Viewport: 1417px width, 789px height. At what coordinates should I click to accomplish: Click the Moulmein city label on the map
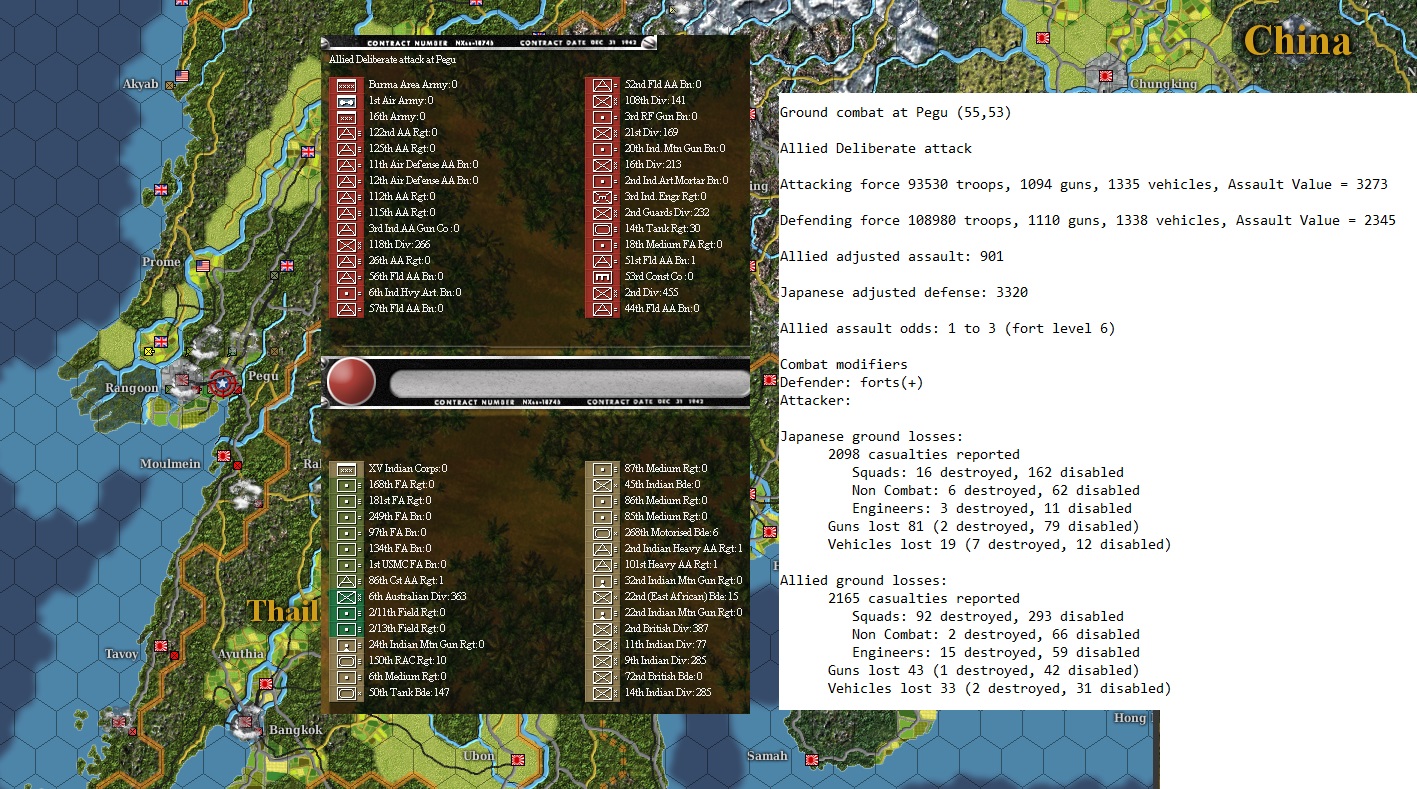(x=171, y=463)
